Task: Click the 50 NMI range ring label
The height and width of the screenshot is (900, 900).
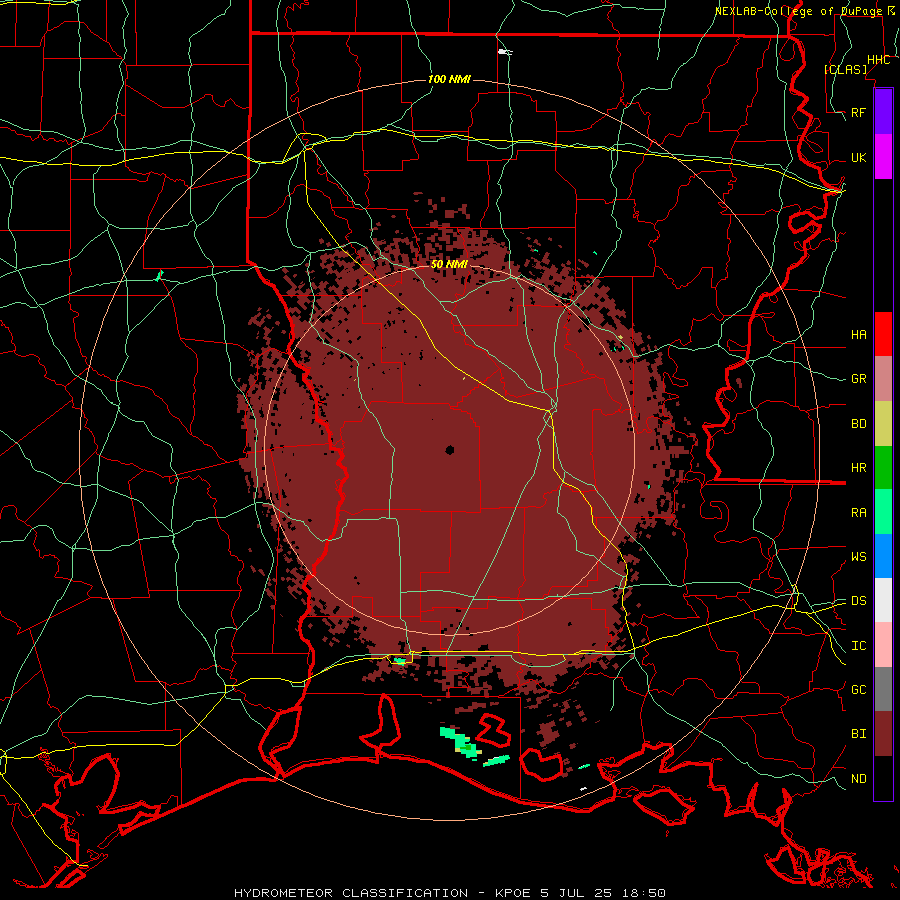Action: (449, 264)
